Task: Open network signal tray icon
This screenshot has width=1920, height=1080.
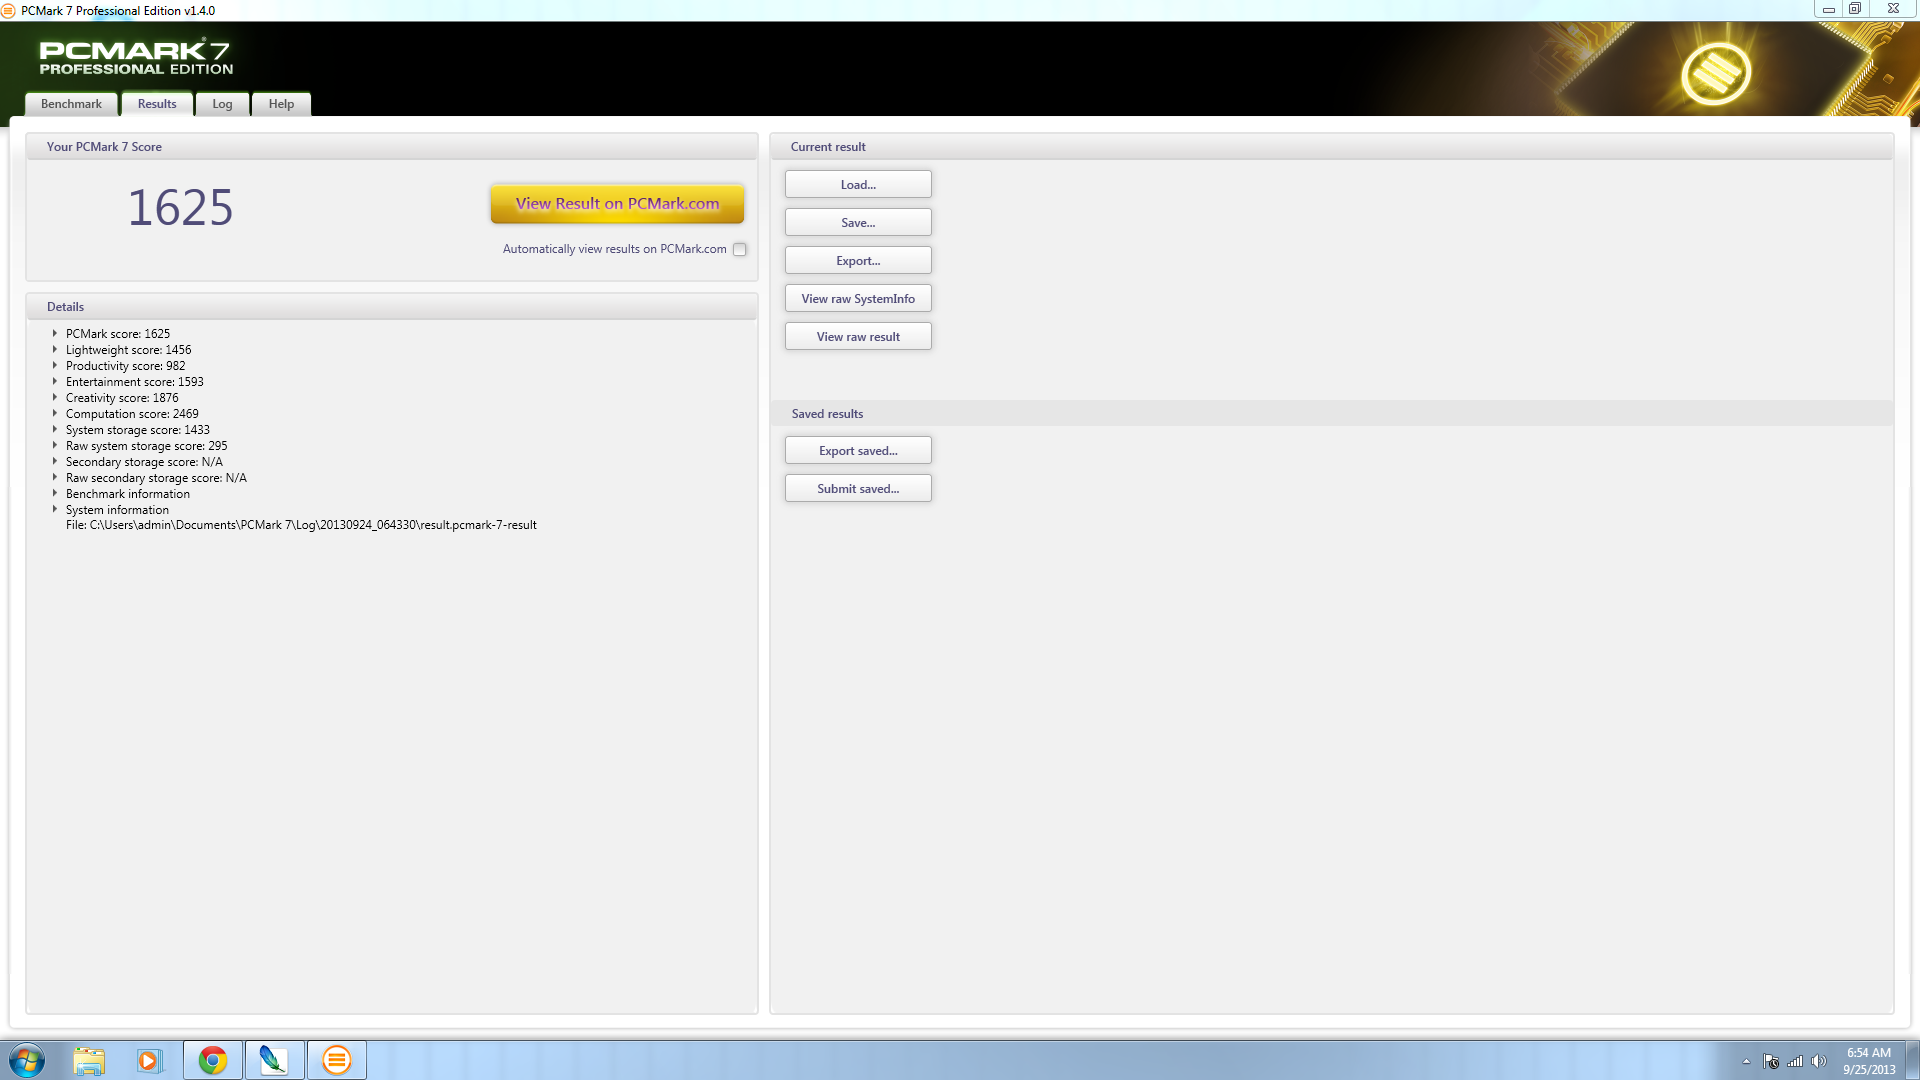Action: click(x=1795, y=1061)
